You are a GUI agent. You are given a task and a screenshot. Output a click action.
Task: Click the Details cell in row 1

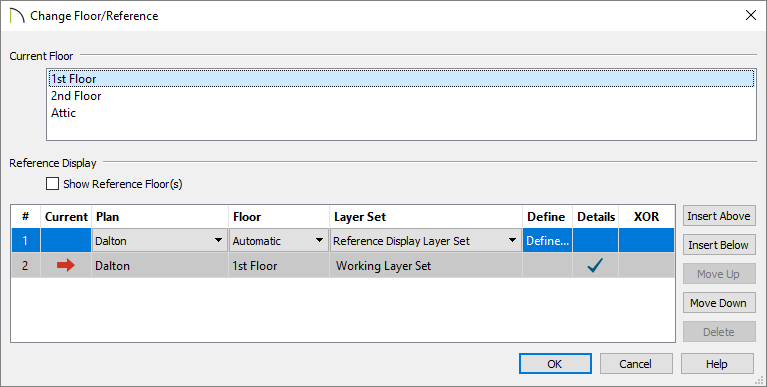pos(596,241)
